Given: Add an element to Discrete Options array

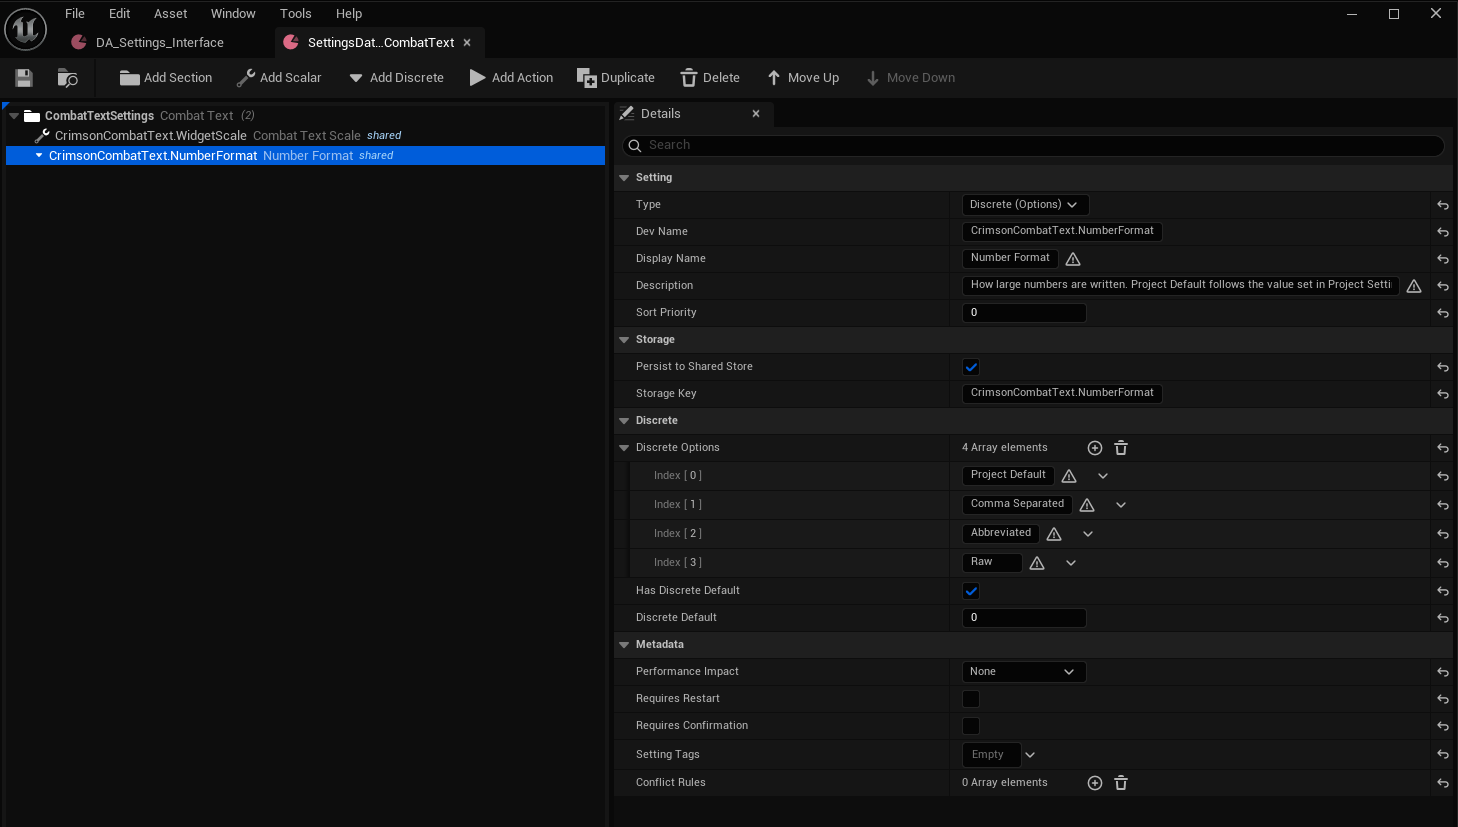Looking at the screenshot, I should point(1095,448).
